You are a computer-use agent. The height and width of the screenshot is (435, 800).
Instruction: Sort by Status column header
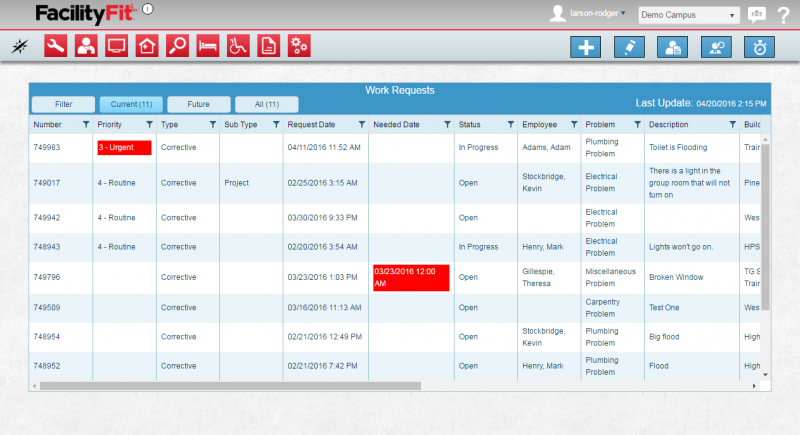click(469, 124)
